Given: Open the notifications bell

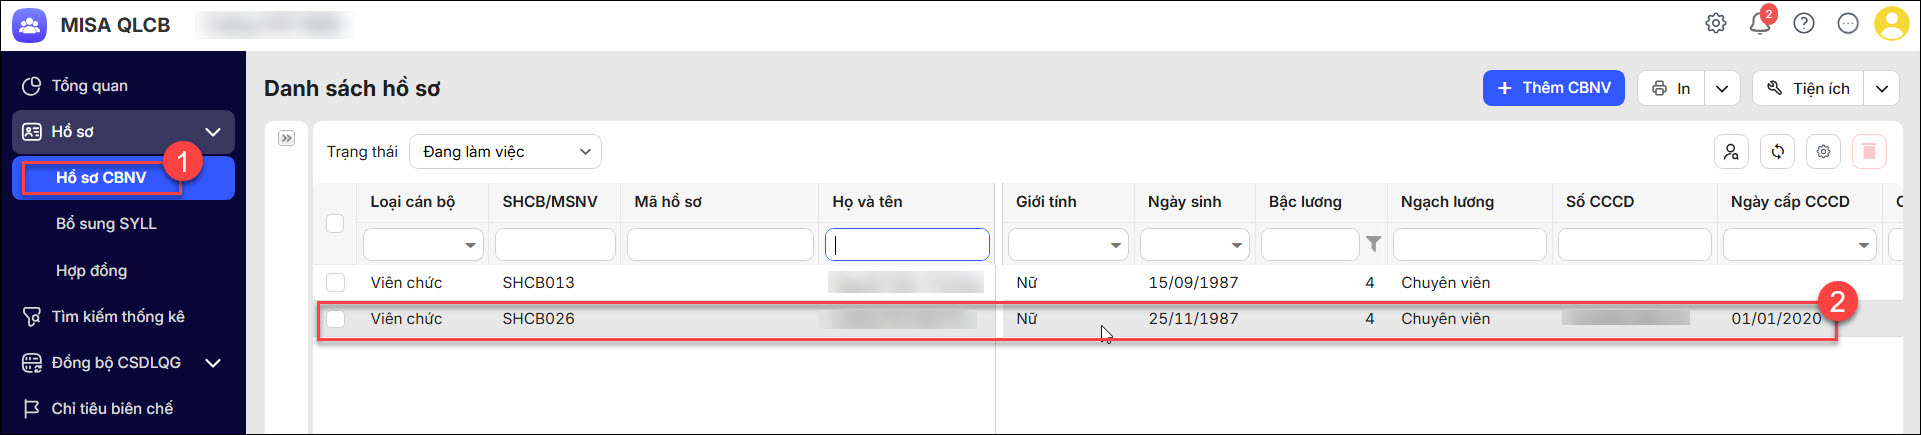Looking at the screenshot, I should pos(1760,23).
